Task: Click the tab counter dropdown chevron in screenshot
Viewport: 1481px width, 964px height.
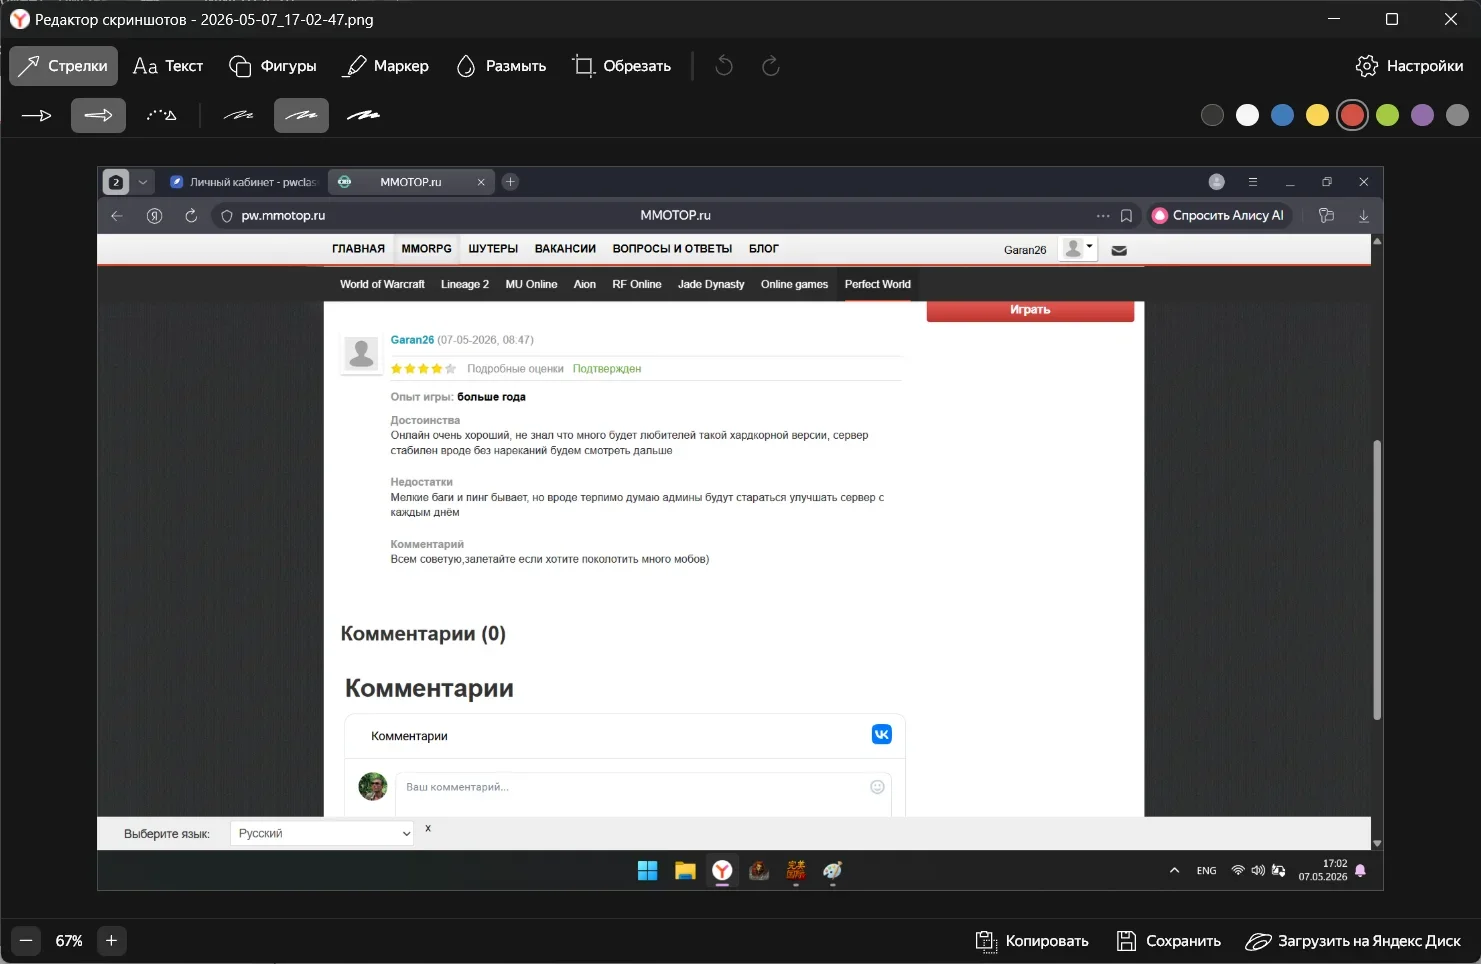Action: (x=143, y=182)
